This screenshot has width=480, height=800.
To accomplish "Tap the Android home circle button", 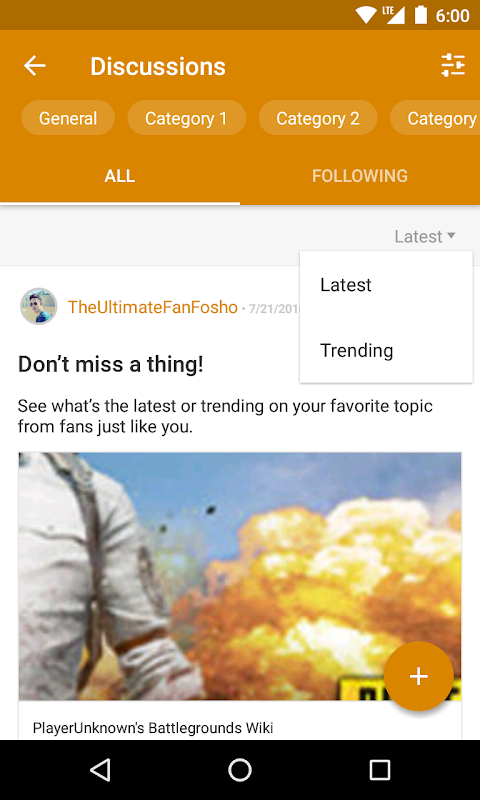I will (x=240, y=769).
